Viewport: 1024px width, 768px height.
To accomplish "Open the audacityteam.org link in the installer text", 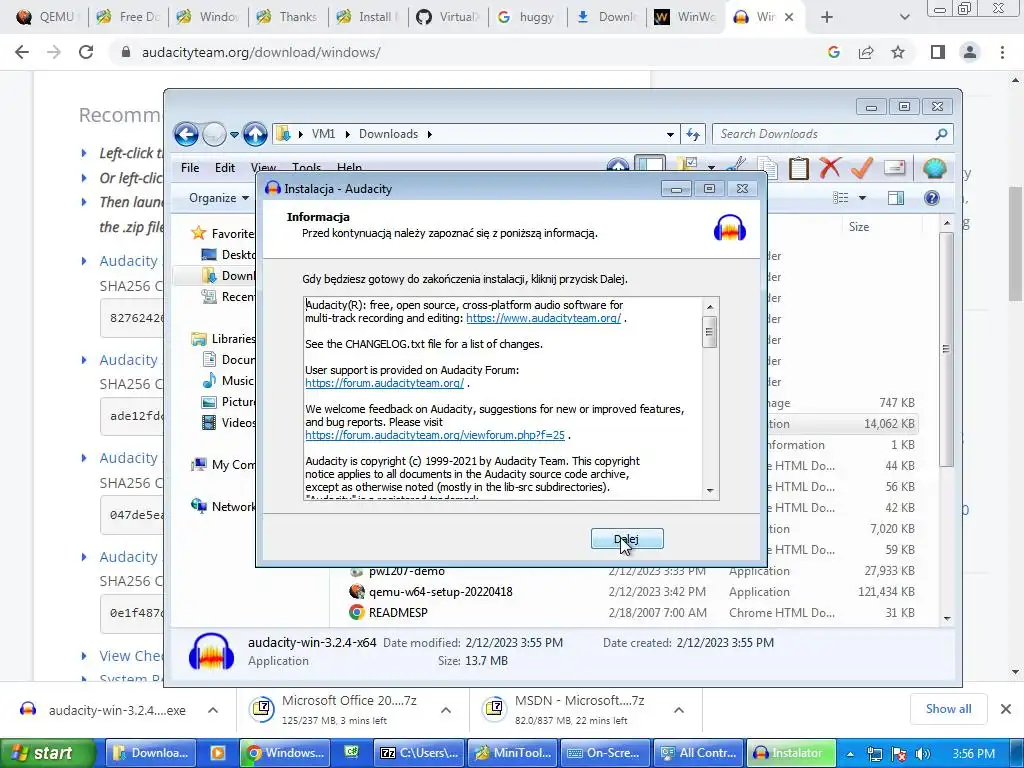I will (543, 318).
